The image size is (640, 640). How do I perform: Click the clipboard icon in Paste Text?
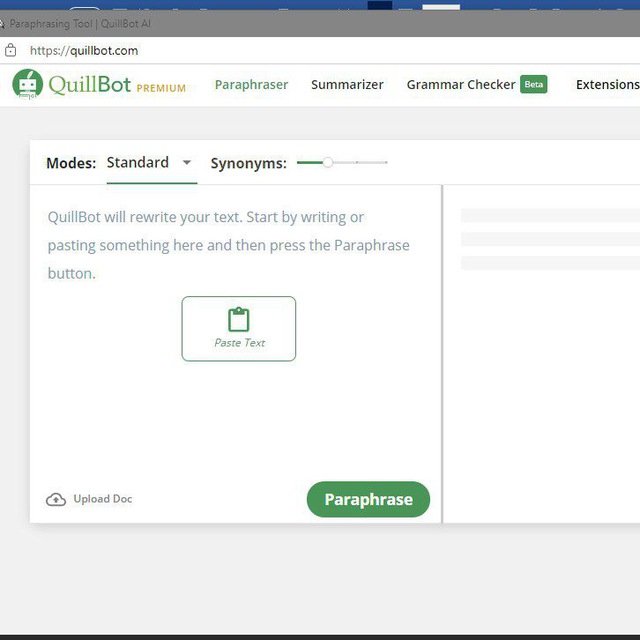[x=238, y=319]
